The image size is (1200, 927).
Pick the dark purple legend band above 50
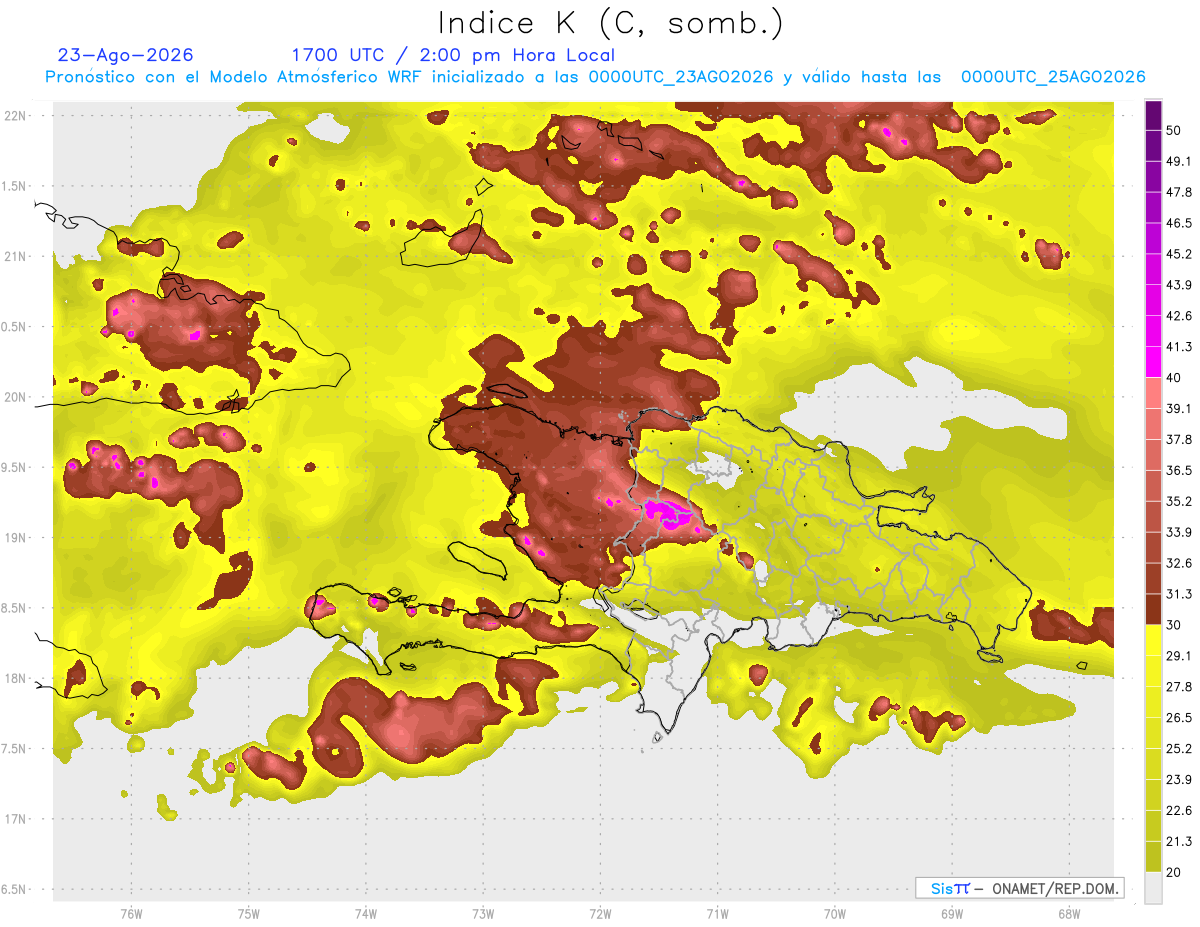click(1153, 115)
